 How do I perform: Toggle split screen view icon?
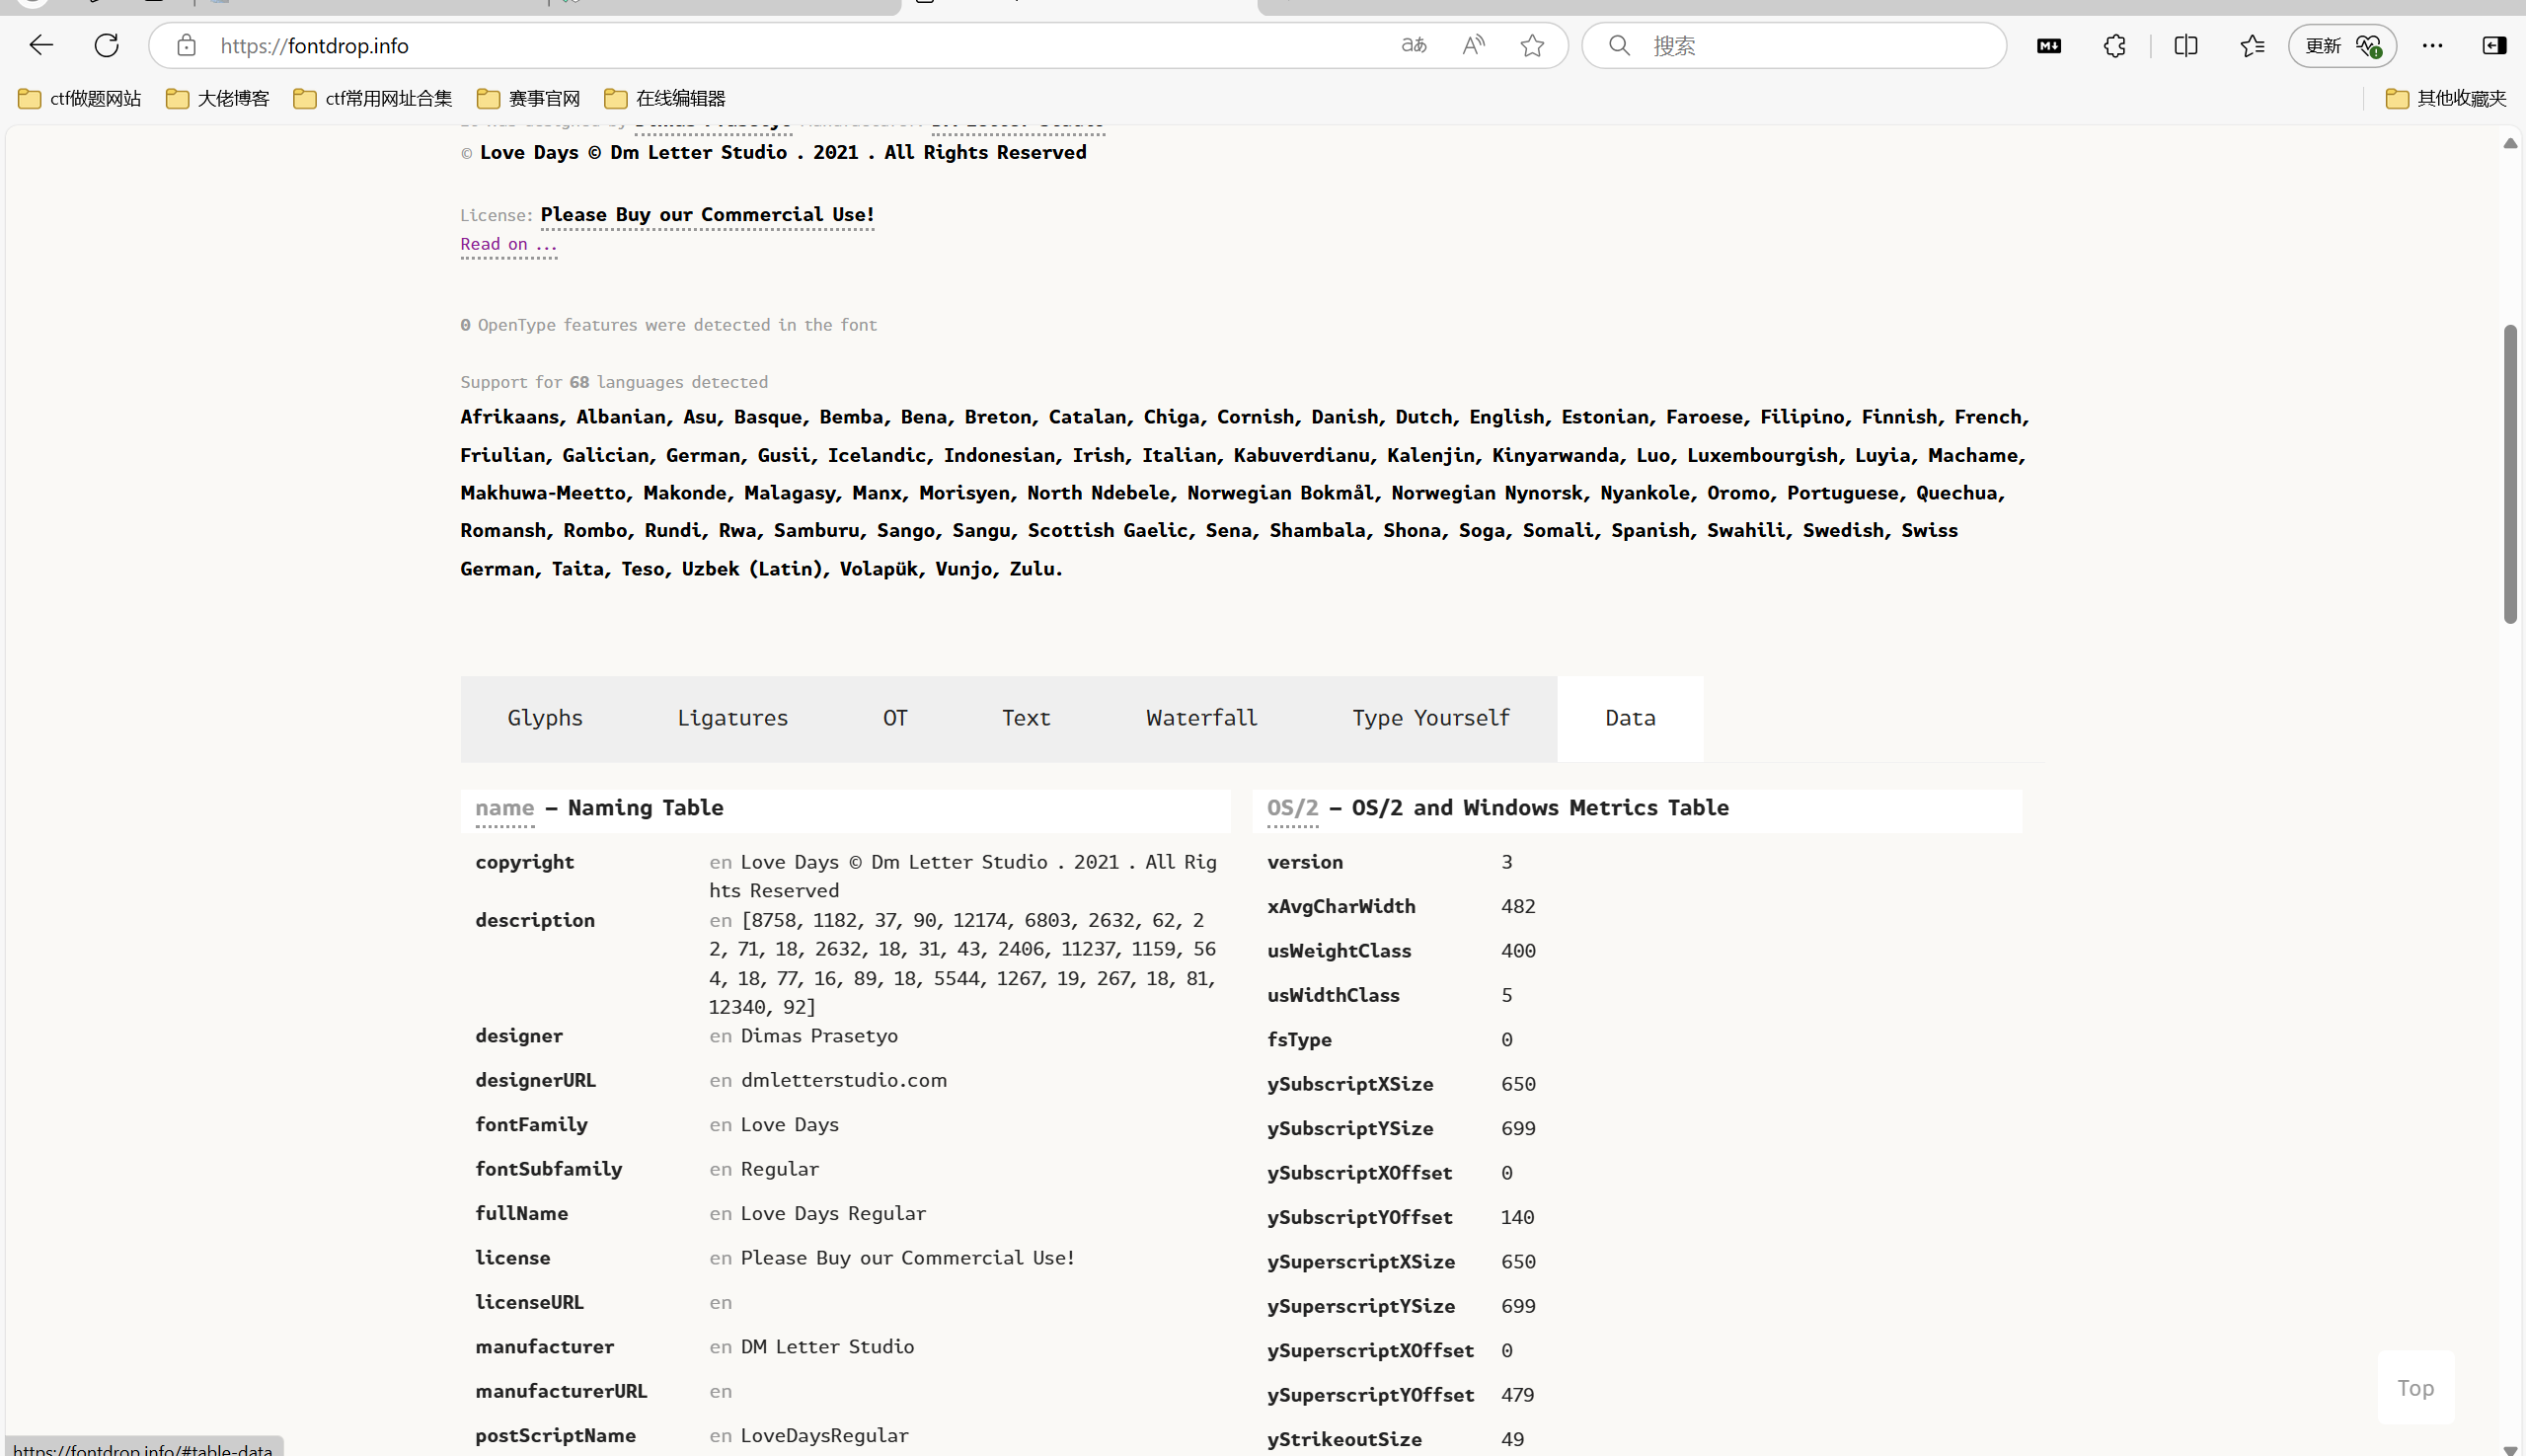pos(2185,45)
